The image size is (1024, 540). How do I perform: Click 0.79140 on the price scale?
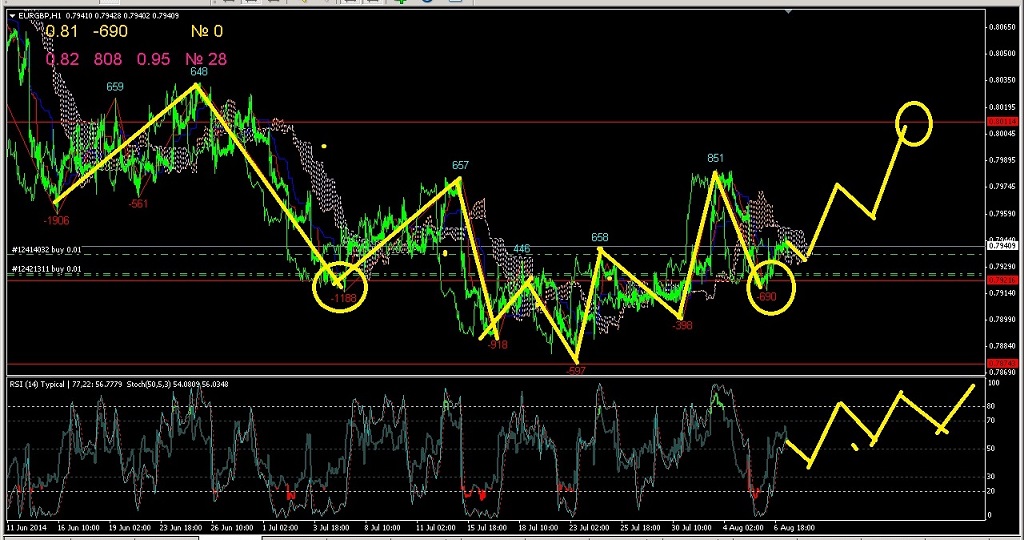click(x=1002, y=293)
